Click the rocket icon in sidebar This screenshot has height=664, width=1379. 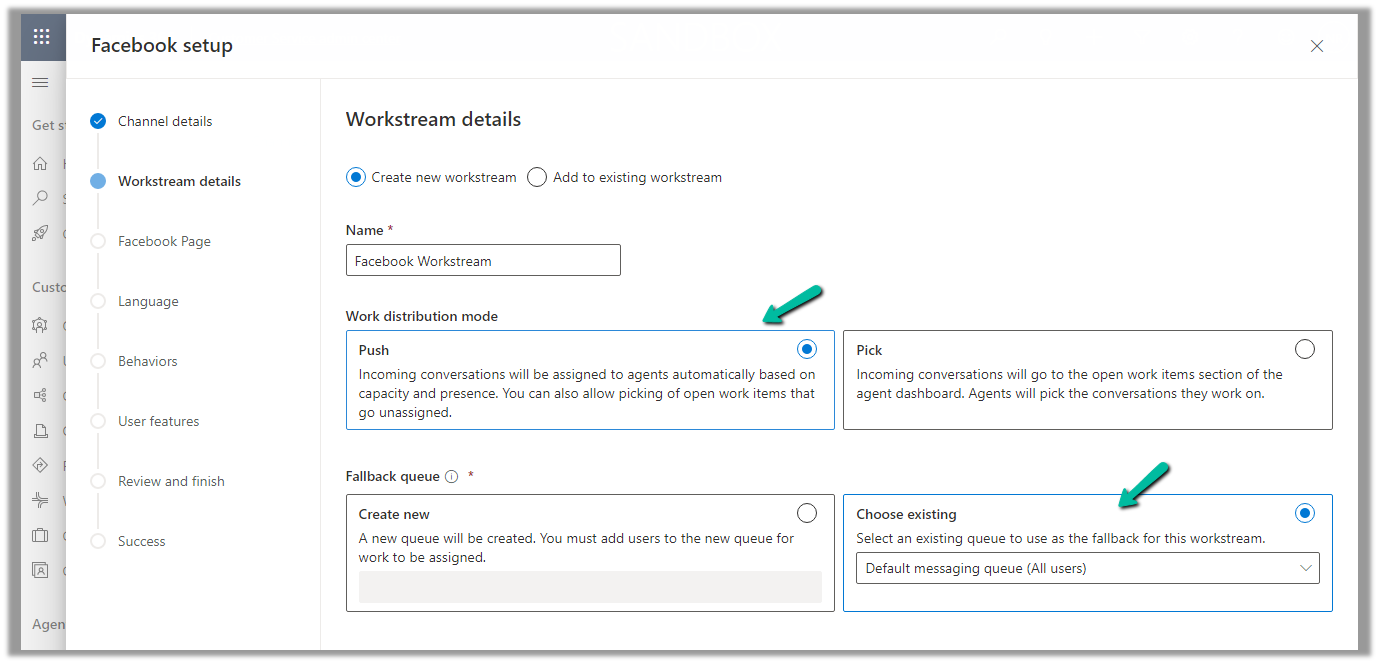pos(40,233)
